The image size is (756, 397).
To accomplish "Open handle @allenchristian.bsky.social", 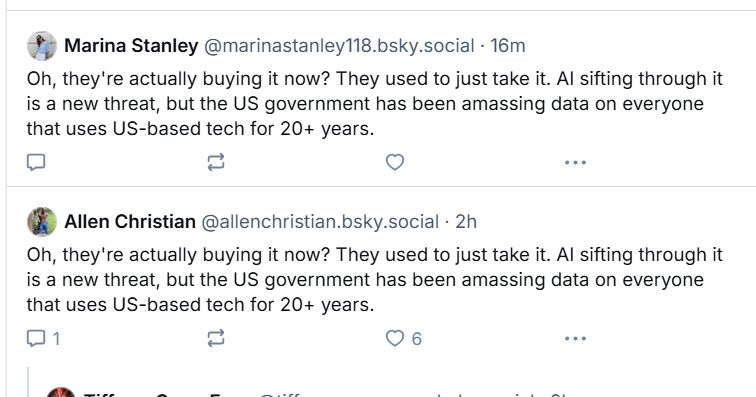I will 320,222.
